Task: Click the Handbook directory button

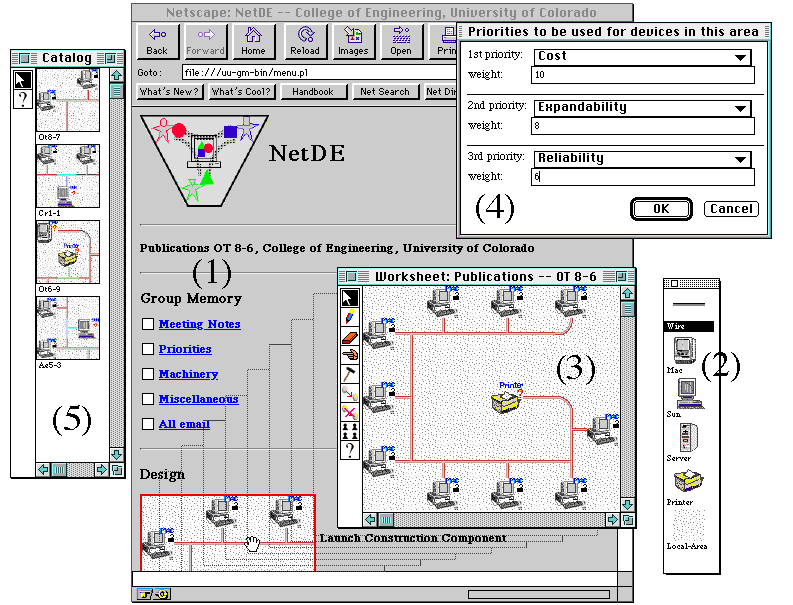Action: [313, 92]
